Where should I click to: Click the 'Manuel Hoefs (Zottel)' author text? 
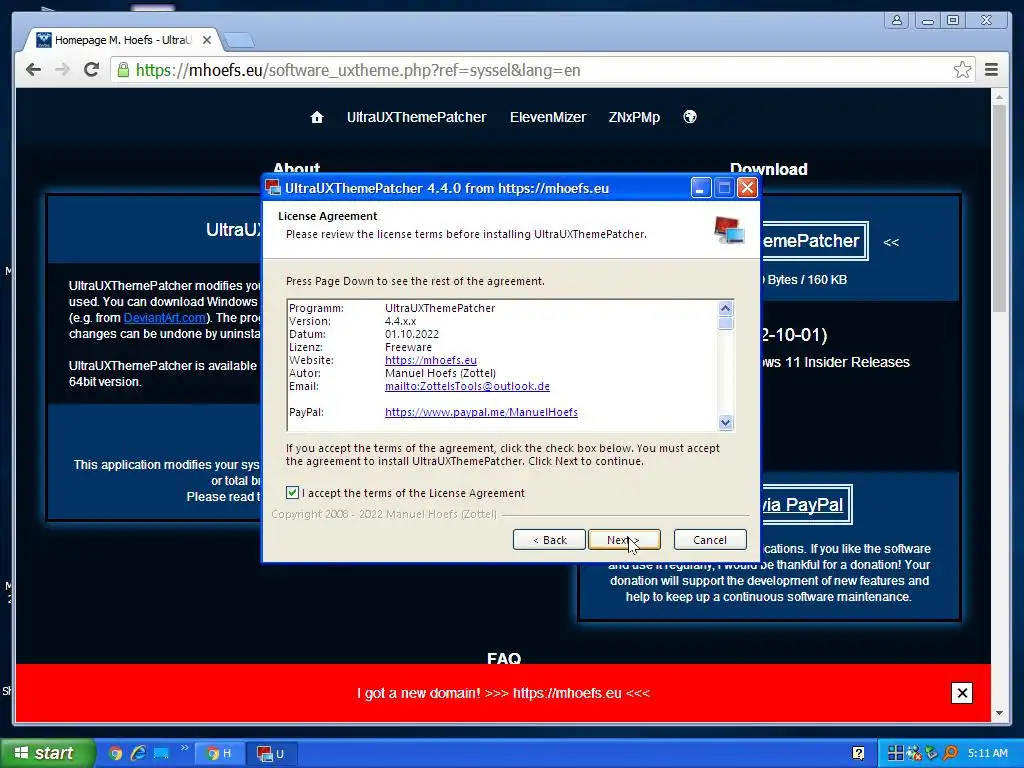[x=440, y=373]
